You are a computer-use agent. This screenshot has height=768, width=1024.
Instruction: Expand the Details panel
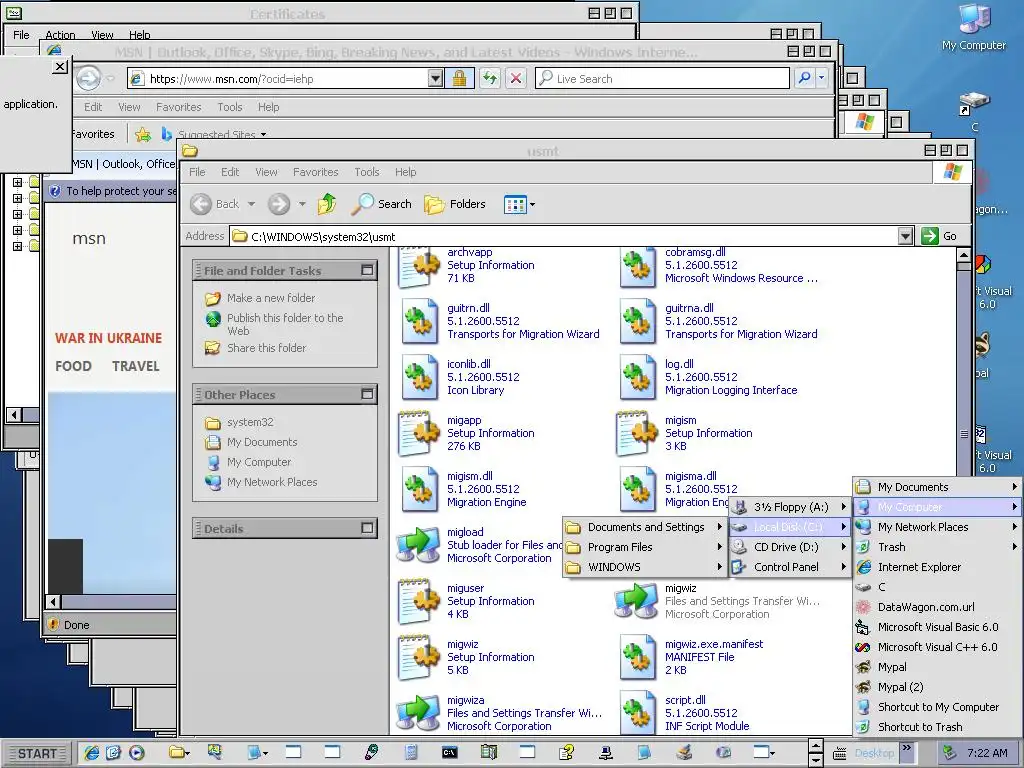[367, 528]
